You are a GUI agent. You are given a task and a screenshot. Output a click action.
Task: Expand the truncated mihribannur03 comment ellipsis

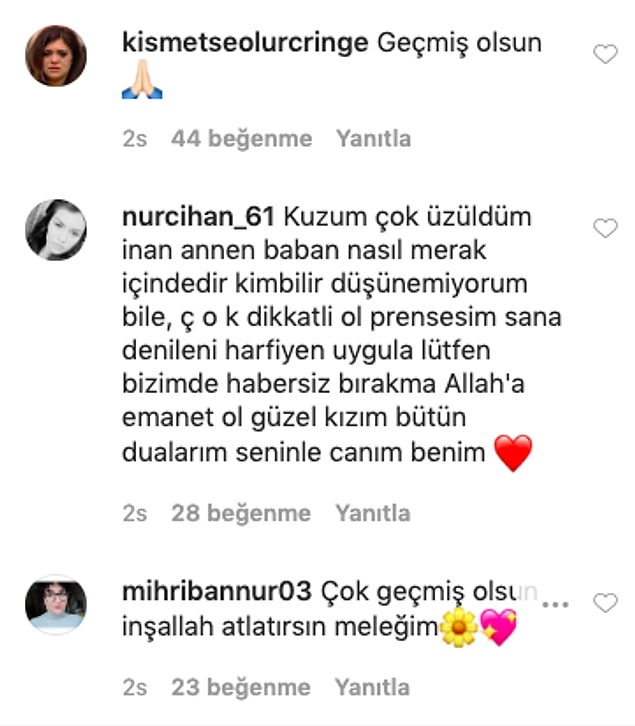555,604
